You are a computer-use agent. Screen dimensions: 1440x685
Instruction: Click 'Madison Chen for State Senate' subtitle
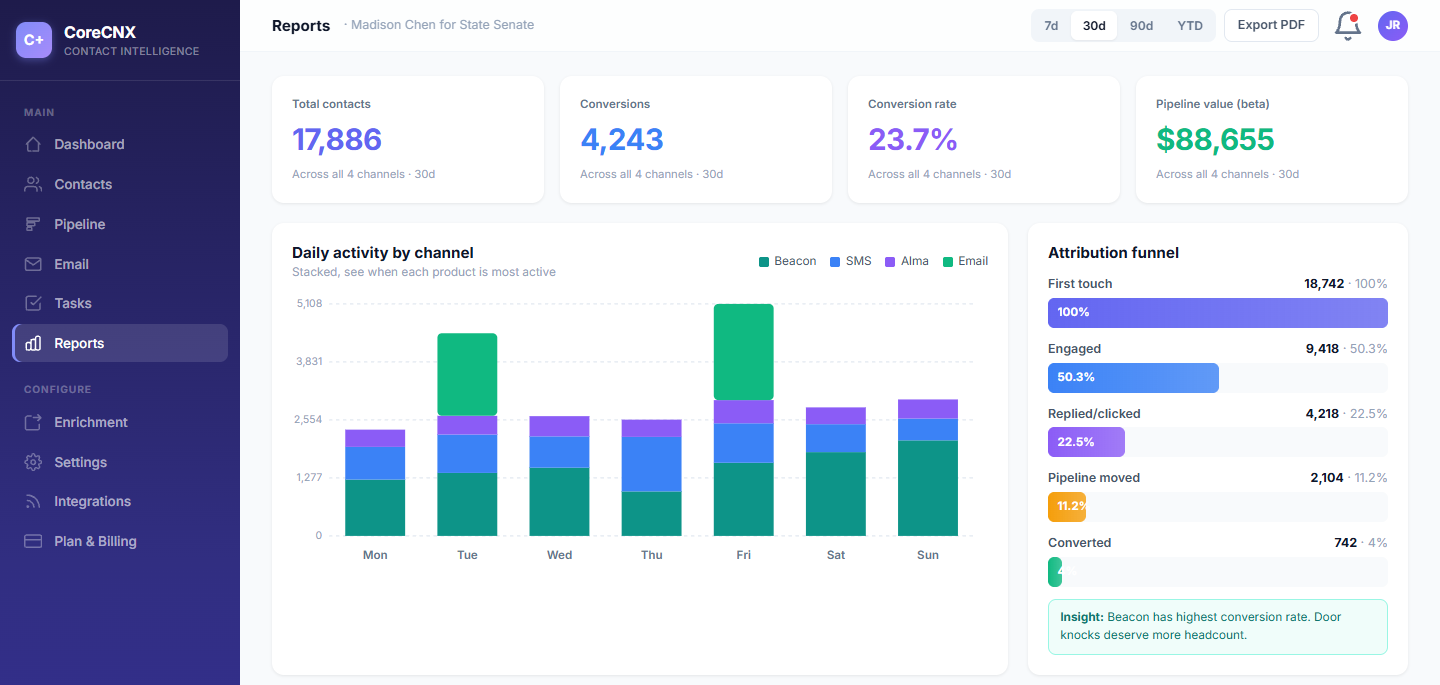[442, 25]
